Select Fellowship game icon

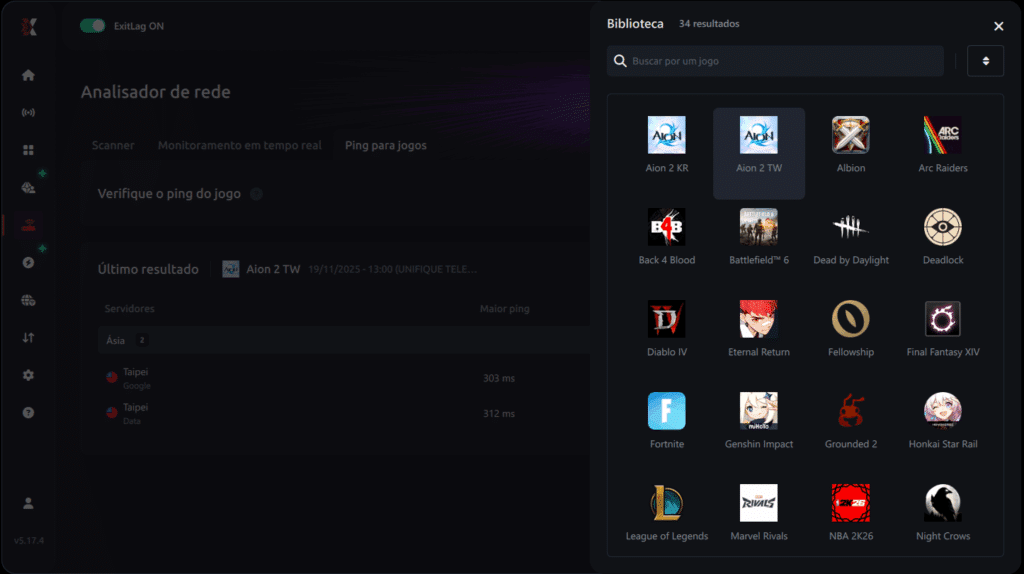coord(851,319)
